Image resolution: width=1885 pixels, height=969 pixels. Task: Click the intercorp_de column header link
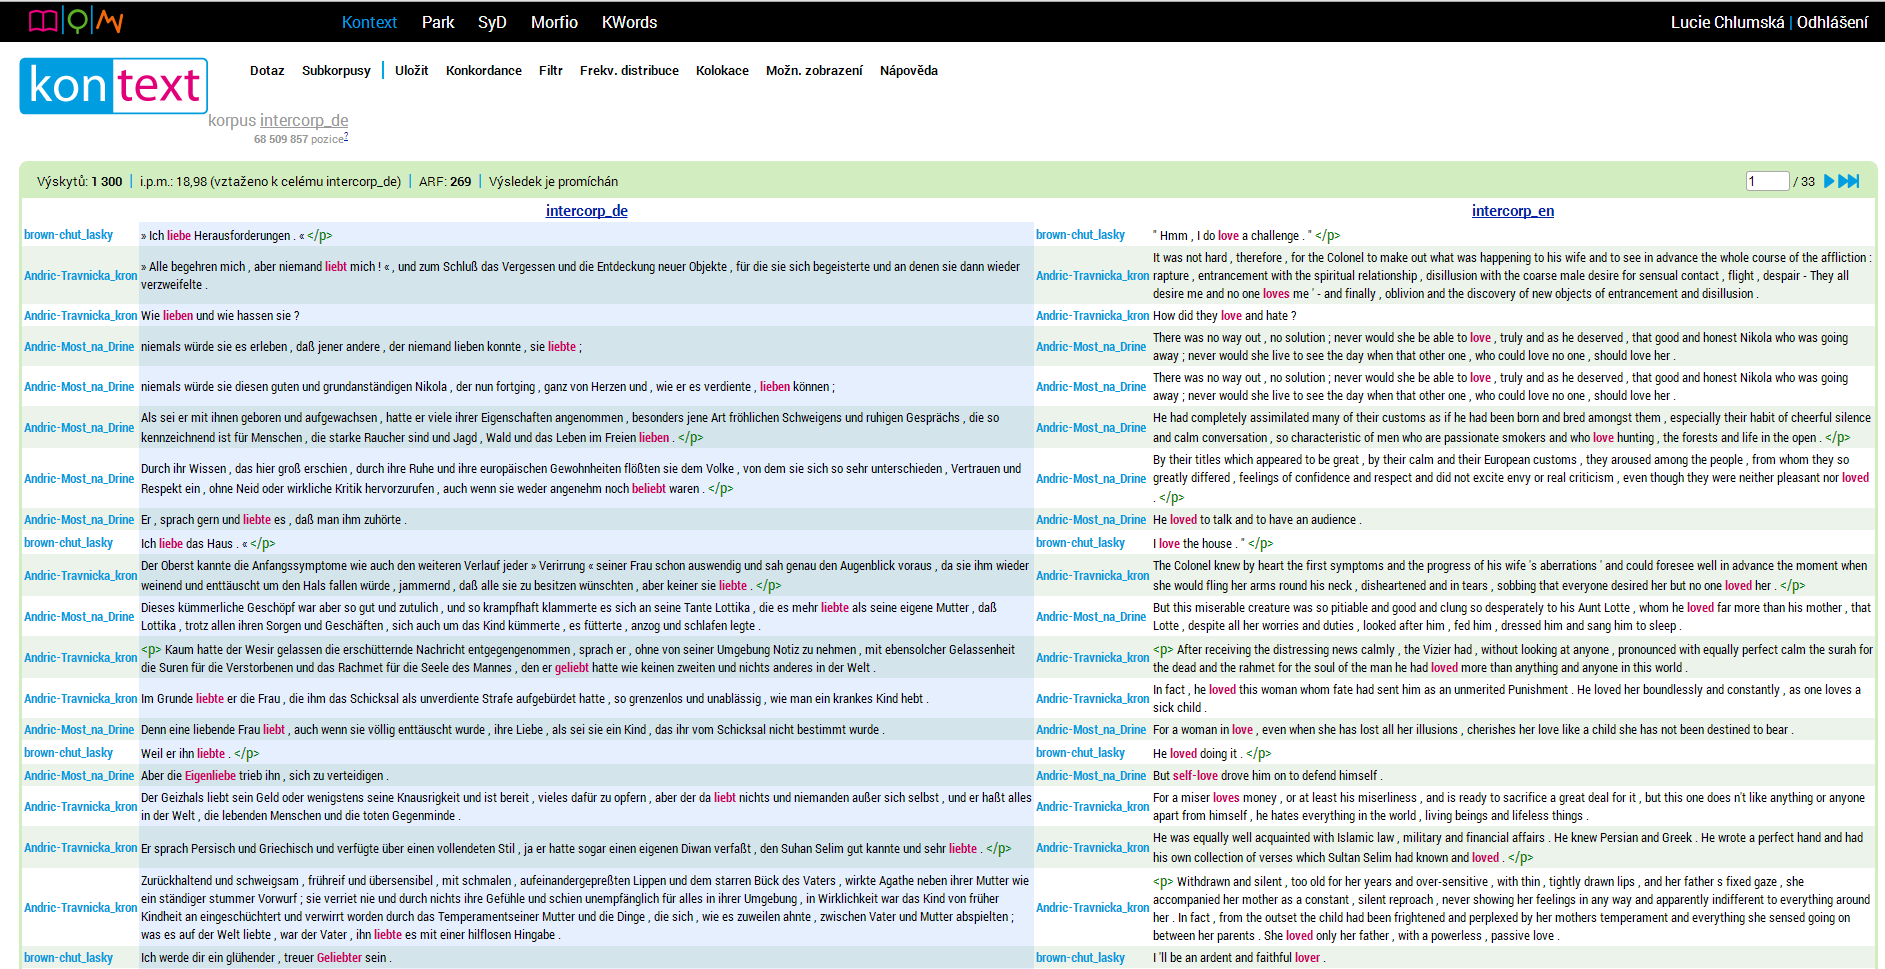pyautogui.click(x=587, y=210)
